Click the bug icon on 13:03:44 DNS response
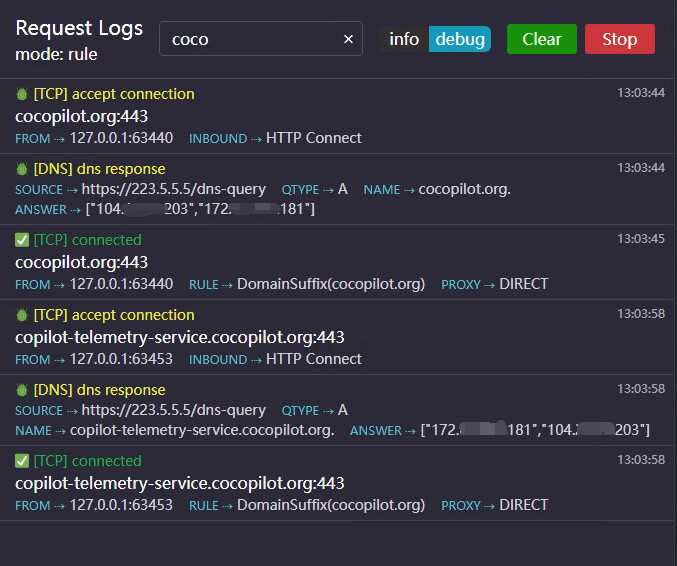677x566 pixels. (x=22, y=168)
